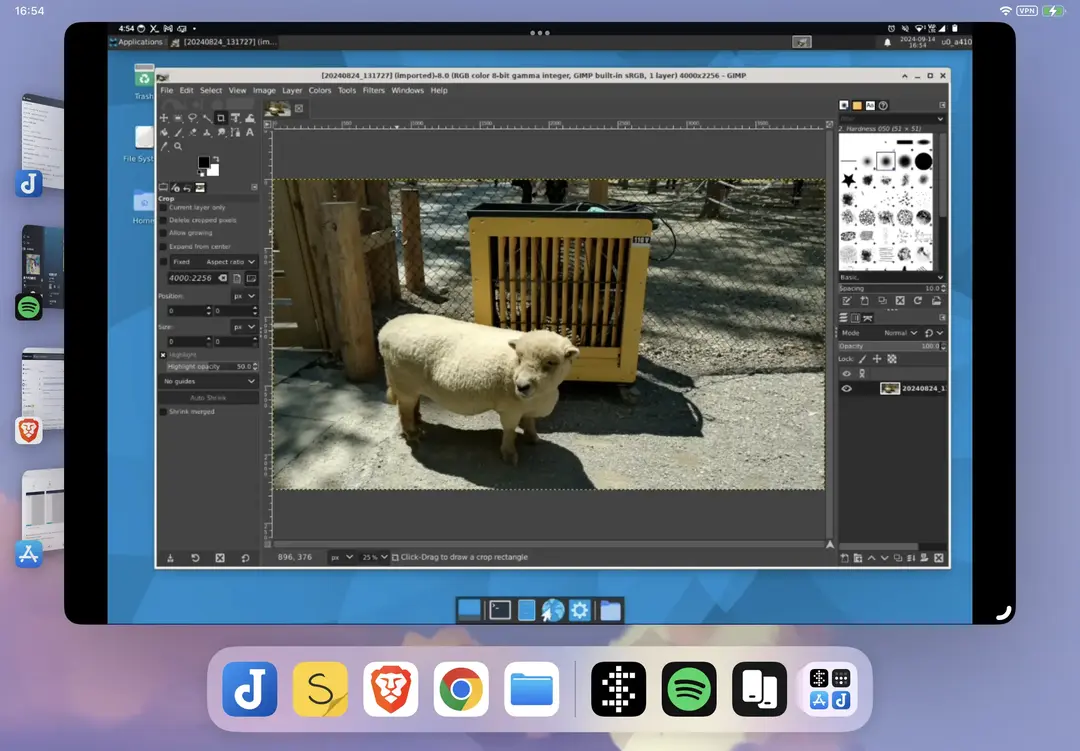Viewport: 1080px width, 751px height.
Task: Check the Delete cropped pixels option
Action: click(164, 220)
